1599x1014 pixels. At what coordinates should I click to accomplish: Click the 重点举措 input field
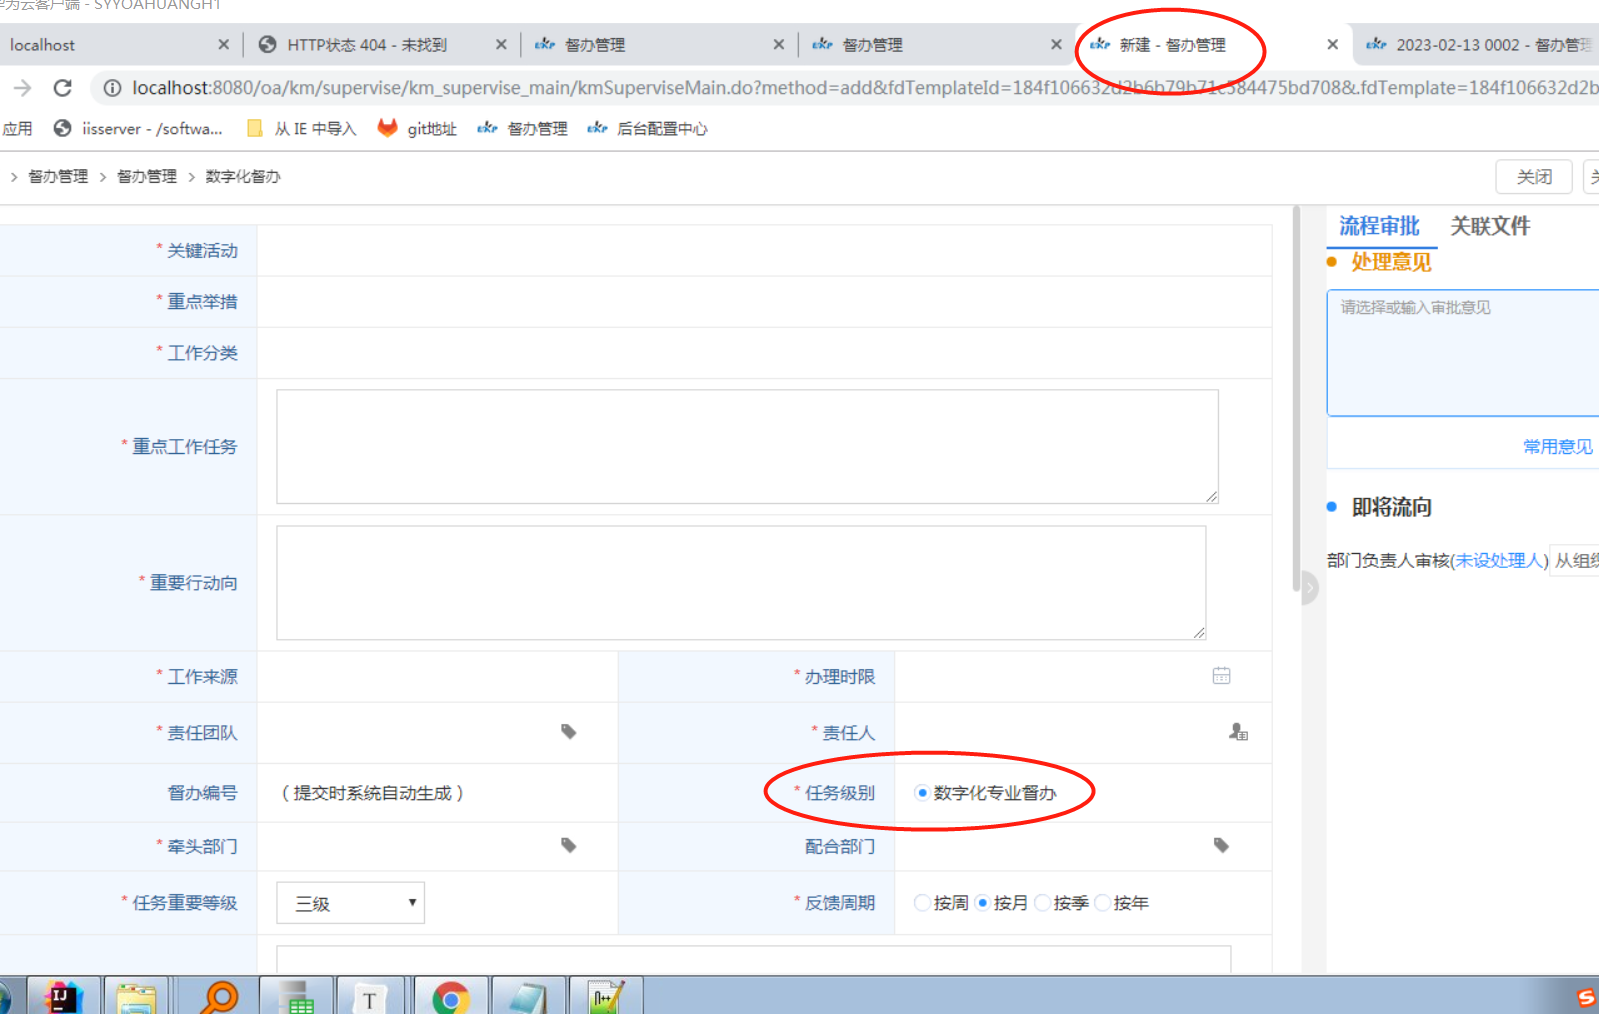[764, 302]
